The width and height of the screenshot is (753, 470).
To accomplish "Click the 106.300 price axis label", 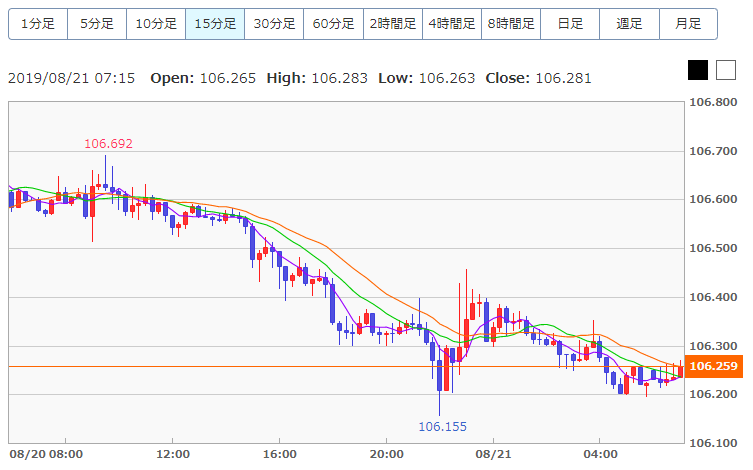I will pyautogui.click(x=713, y=346).
